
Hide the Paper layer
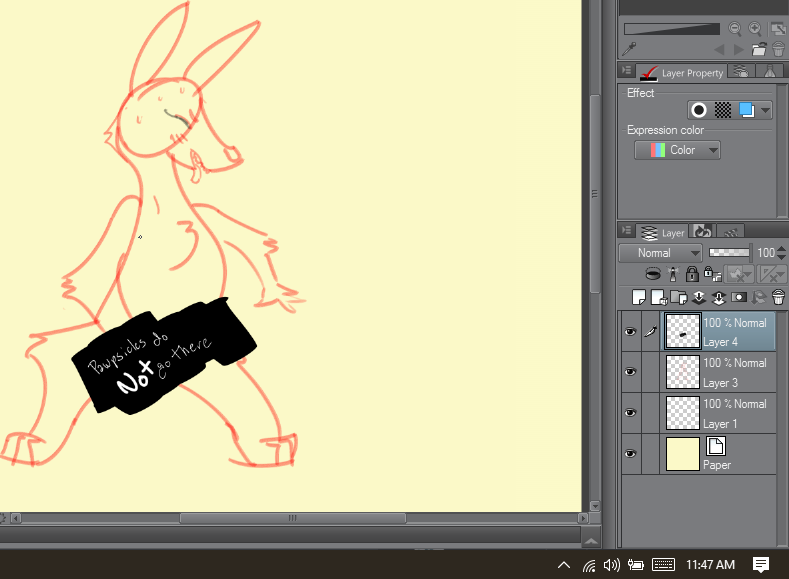tap(630, 454)
